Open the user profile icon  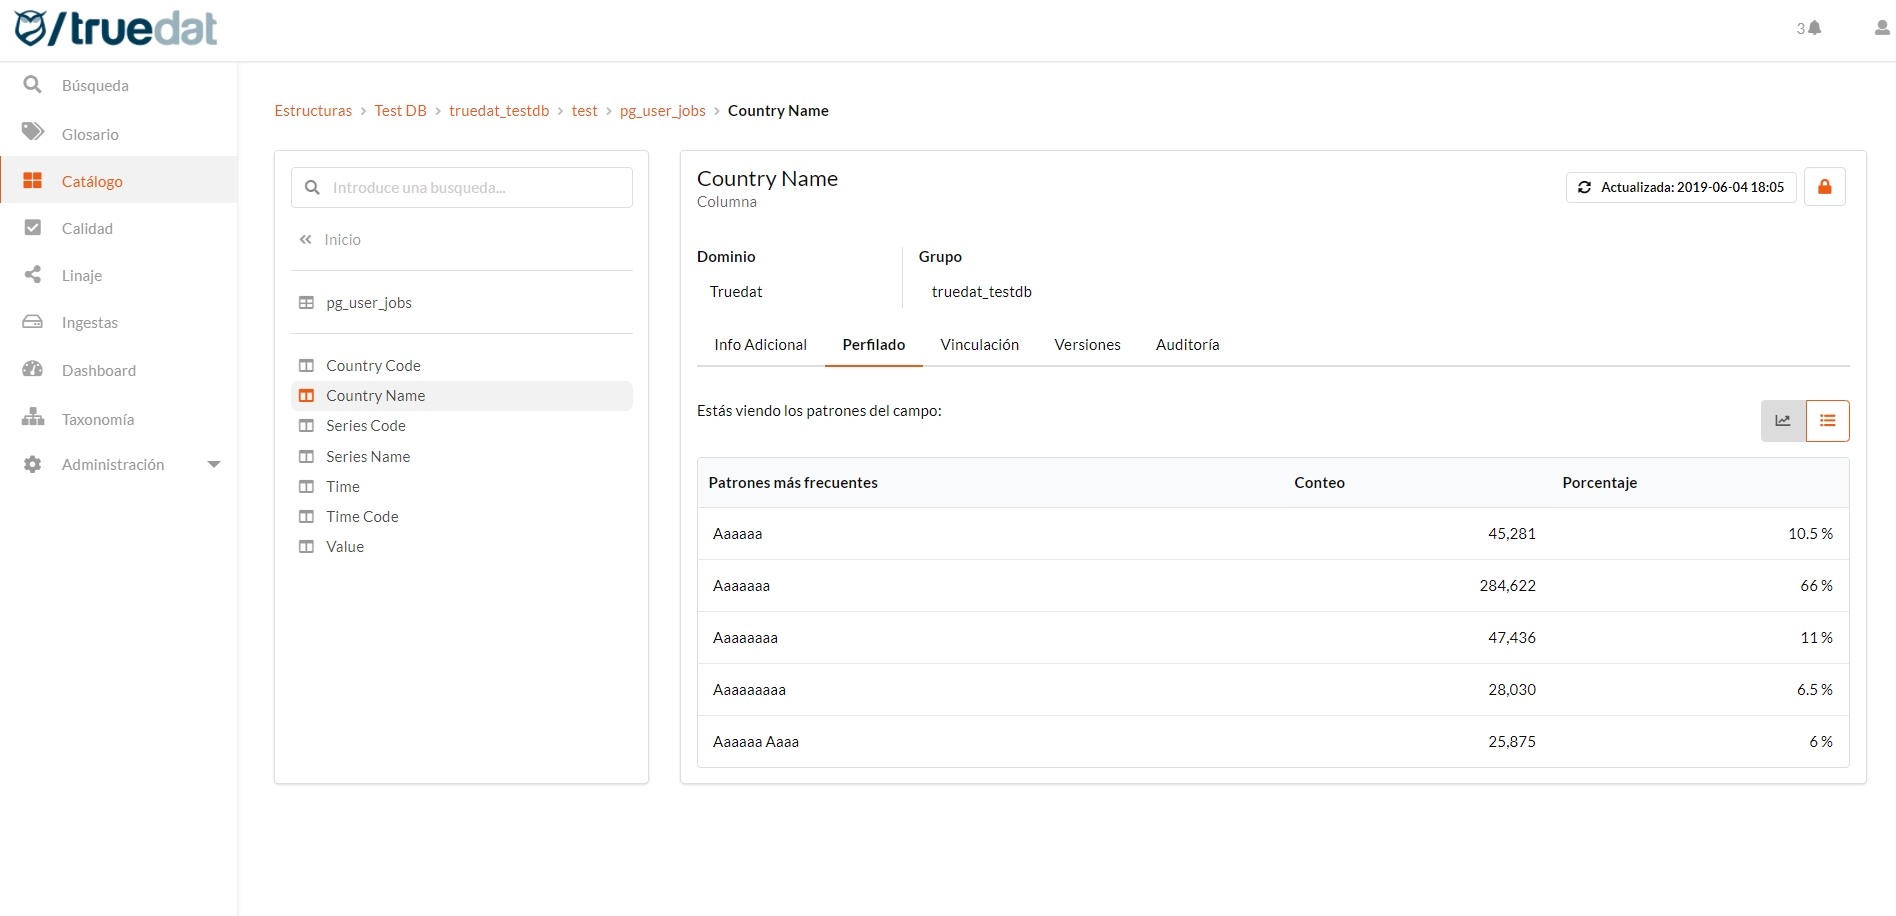click(1881, 28)
